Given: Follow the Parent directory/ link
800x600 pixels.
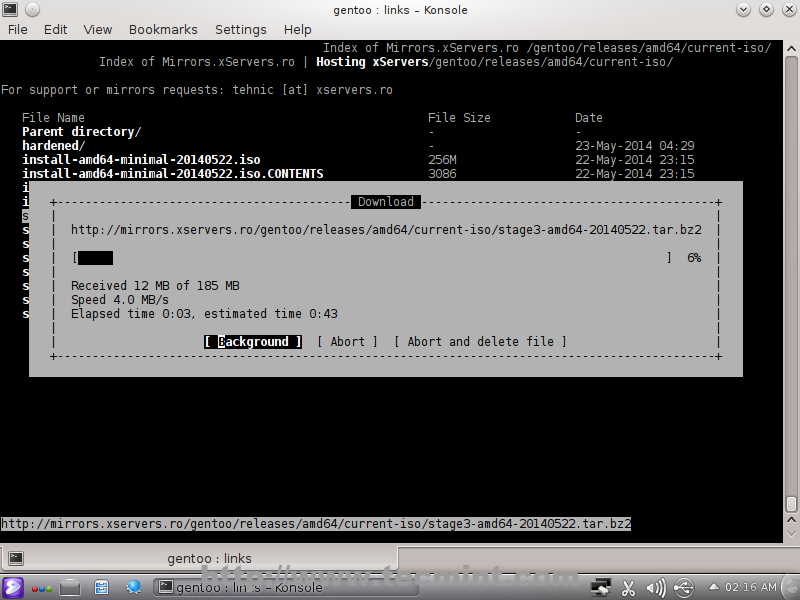Looking at the screenshot, I should coord(81,132).
